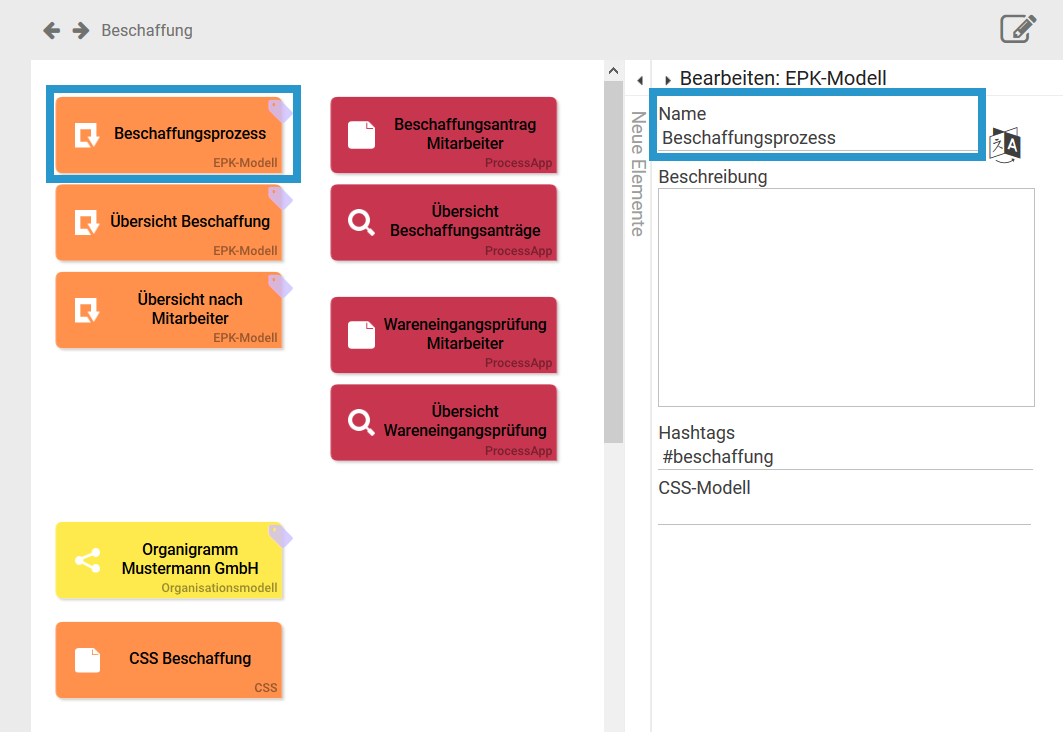Open the Neue Elemente vertical tab
Screen dimensions: 1063x732
point(638,173)
